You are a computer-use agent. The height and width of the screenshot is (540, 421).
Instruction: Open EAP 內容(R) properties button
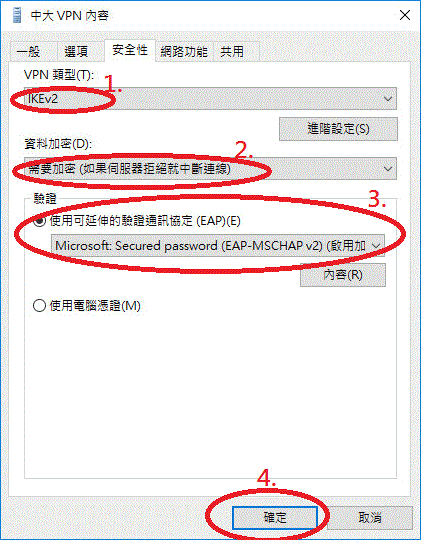click(x=343, y=275)
